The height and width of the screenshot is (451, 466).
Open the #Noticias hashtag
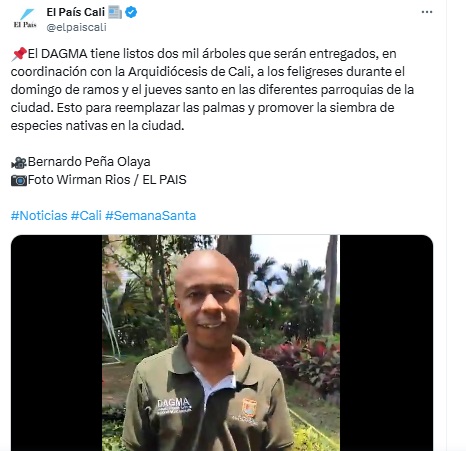pos(39,216)
